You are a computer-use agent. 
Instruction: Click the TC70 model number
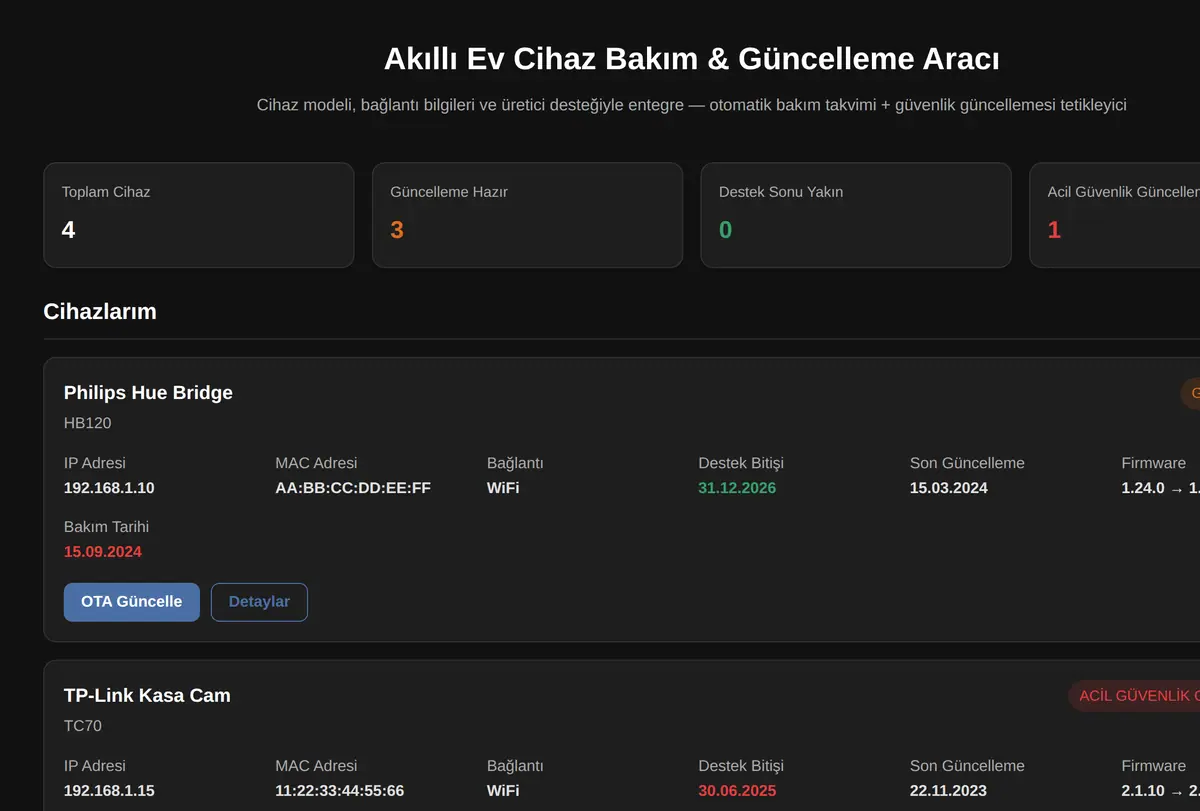[83, 726]
